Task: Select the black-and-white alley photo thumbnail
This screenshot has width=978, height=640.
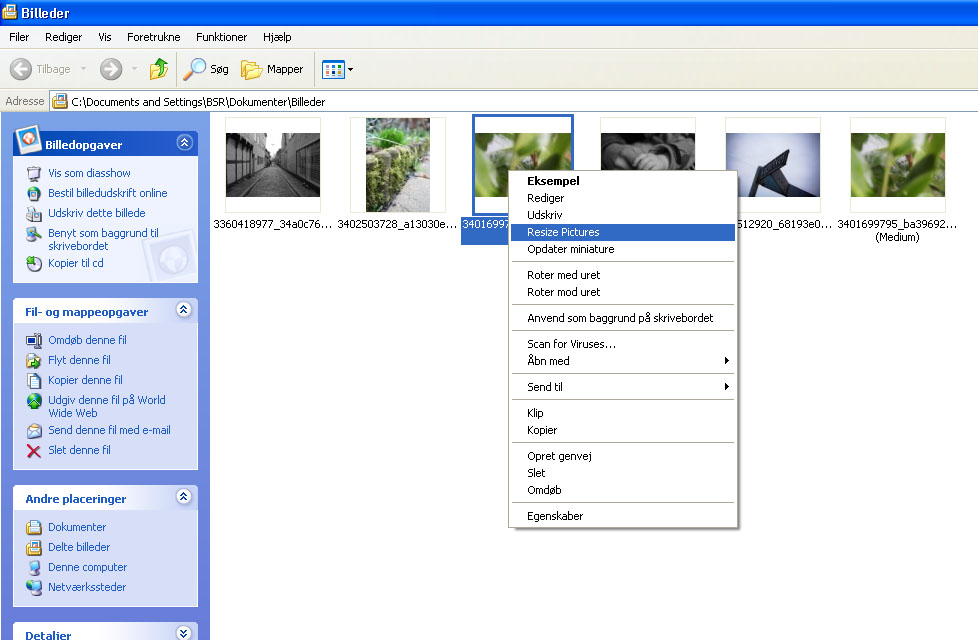Action: click(x=272, y=164)
